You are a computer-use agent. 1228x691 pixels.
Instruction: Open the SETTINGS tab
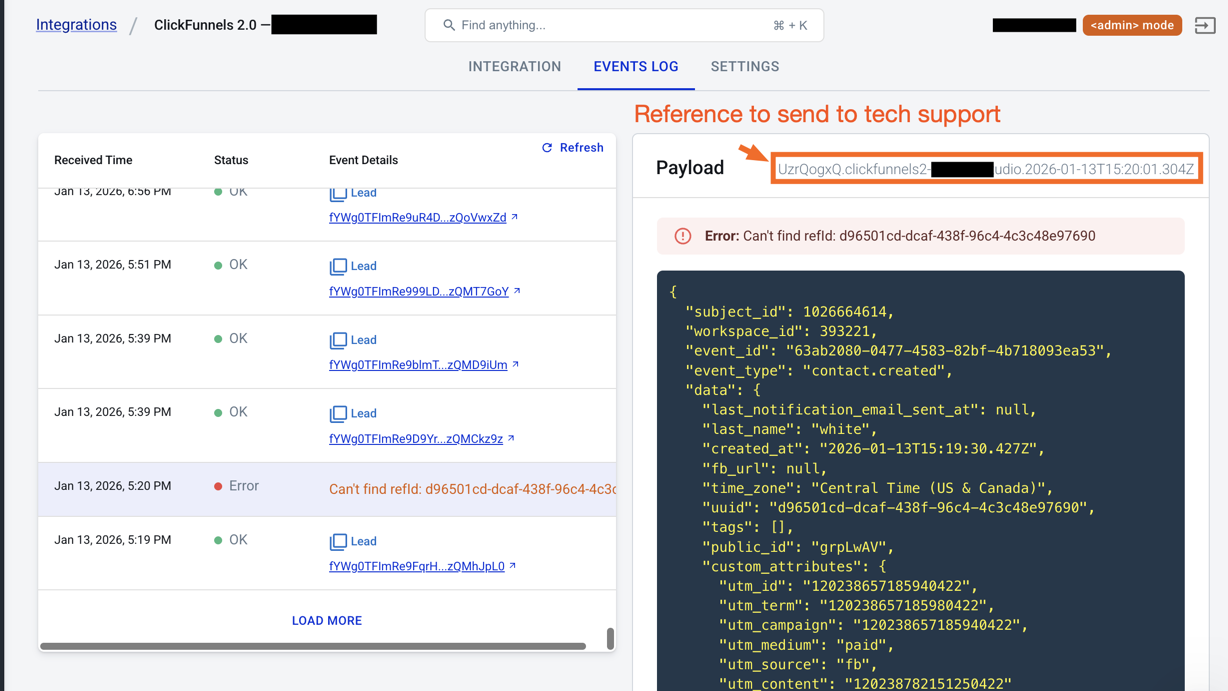point(745,67)
